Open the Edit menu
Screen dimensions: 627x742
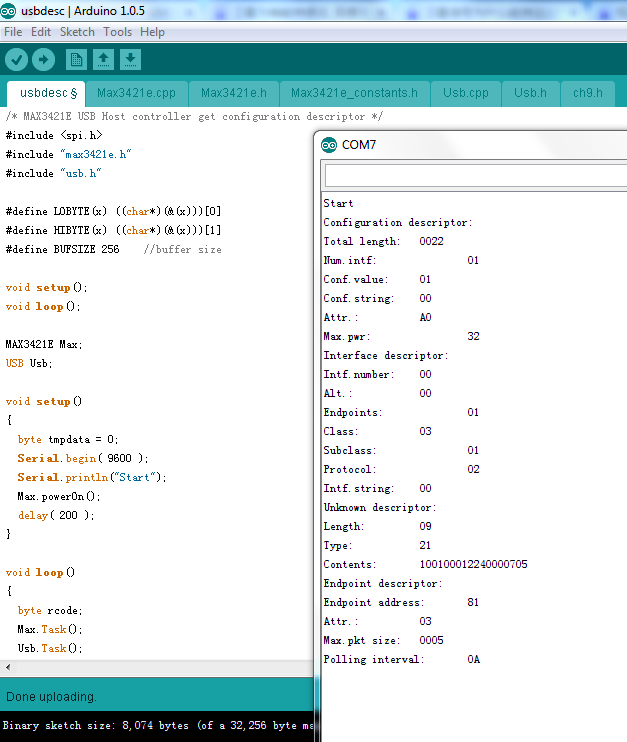[x=41, y=32]
